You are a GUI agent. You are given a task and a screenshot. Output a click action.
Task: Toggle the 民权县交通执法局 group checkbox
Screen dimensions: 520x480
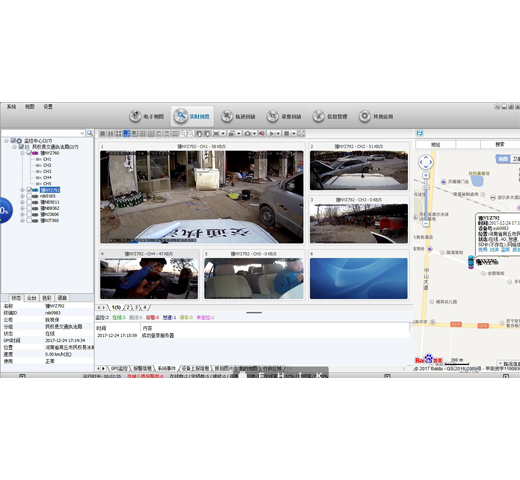[21, 147]
